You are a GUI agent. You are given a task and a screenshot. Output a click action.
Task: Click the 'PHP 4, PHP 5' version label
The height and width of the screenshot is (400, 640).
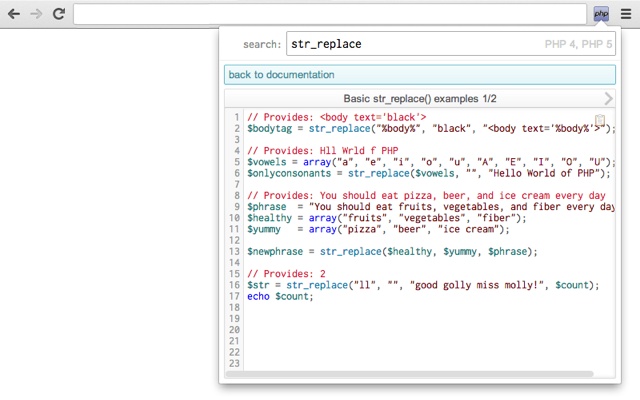(x=578, y=44)
